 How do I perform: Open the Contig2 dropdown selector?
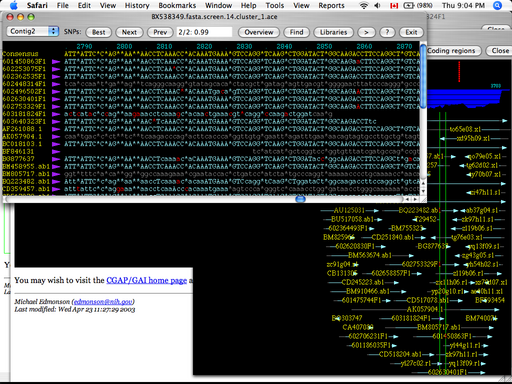click(x=33, y=31)
